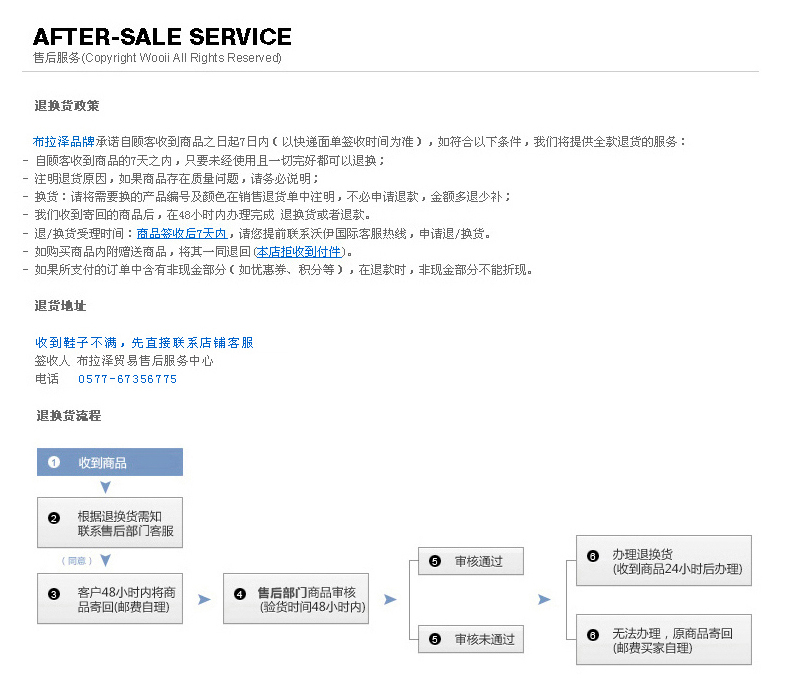Click the number 4 icon beside 售后部门商品审核
This screenshot has width=790, height=678.
click(x=240, y=594)
